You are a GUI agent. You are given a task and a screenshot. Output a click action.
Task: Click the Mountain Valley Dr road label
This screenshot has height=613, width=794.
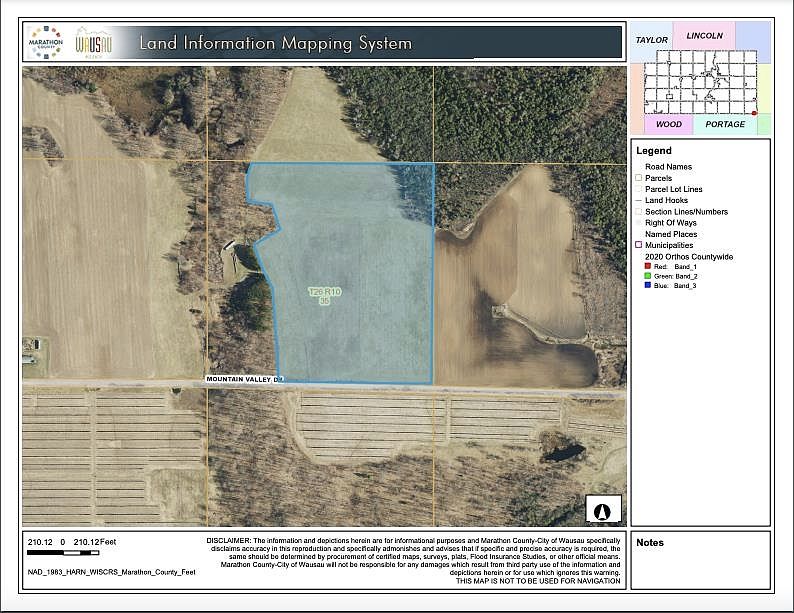244,379
